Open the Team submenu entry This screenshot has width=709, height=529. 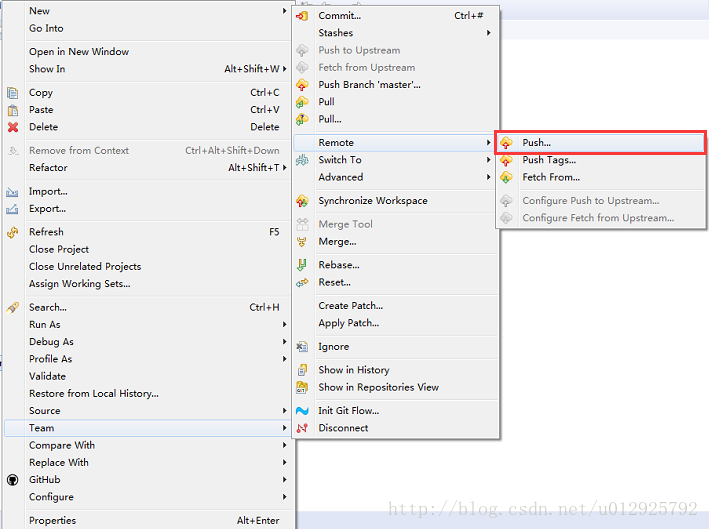[147, 428]
